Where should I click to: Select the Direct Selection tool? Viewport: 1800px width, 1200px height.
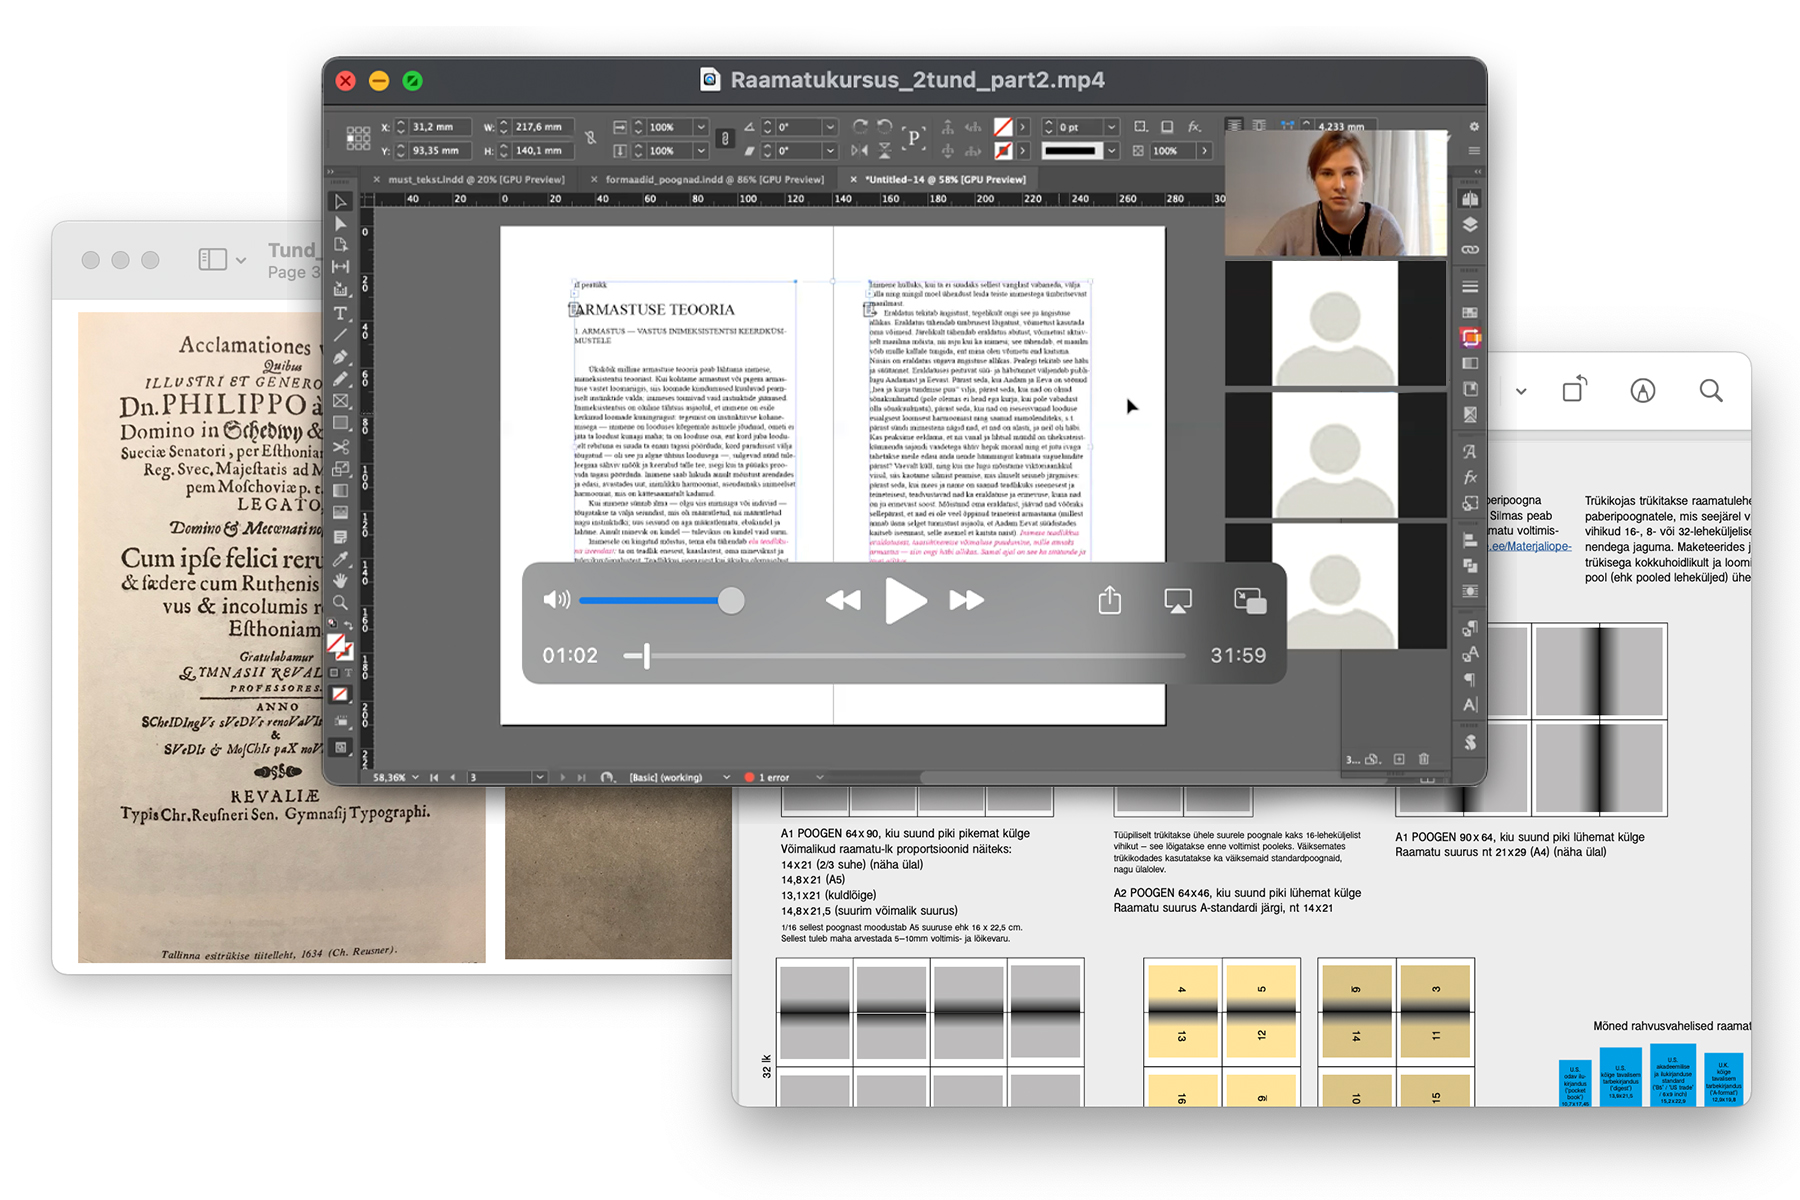(x=340, y=223)
